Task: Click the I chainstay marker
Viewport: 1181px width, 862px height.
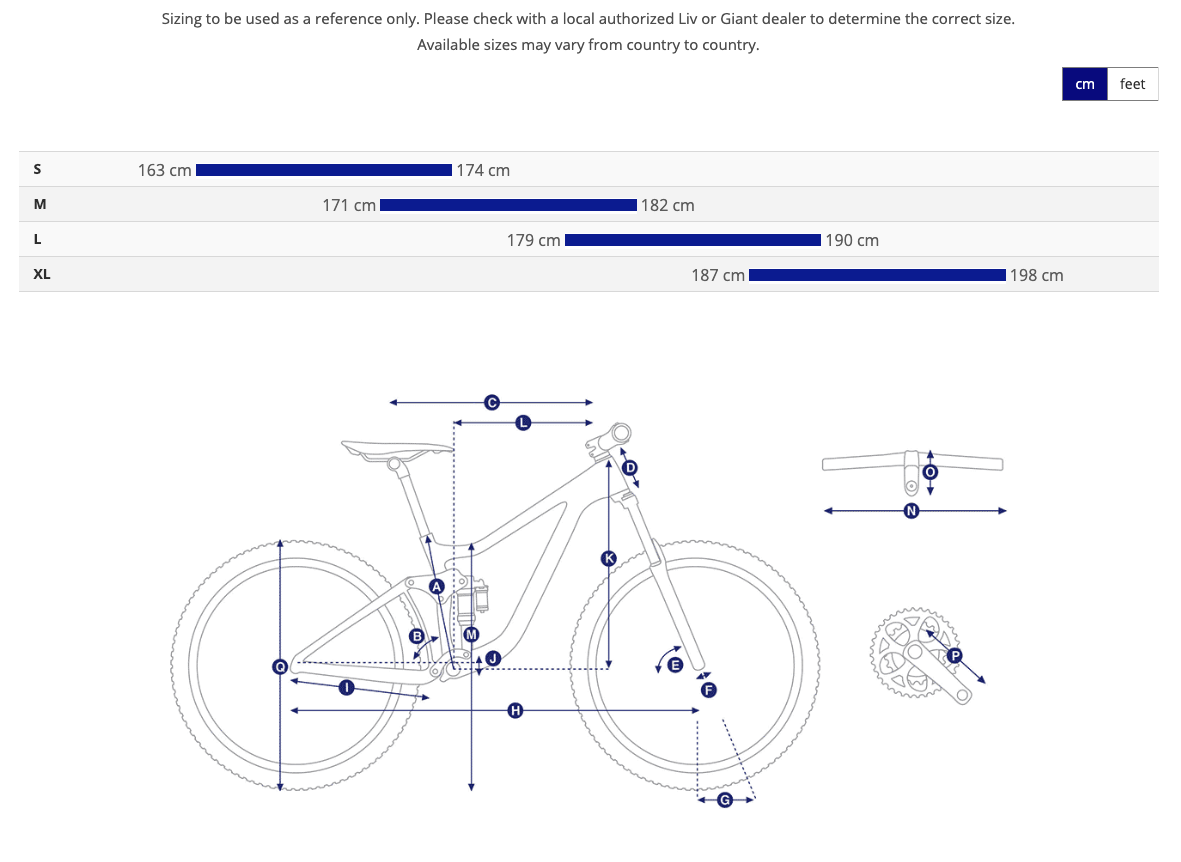Action: [346, 687]
